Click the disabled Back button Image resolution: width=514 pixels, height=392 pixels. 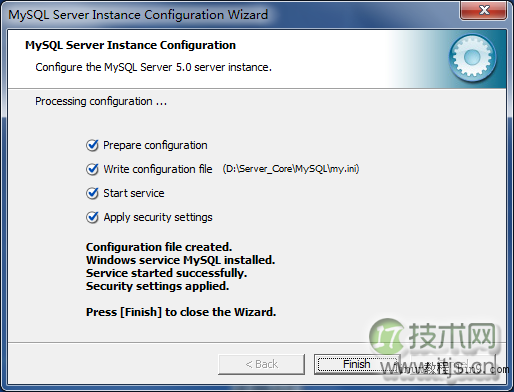[262, 364]
